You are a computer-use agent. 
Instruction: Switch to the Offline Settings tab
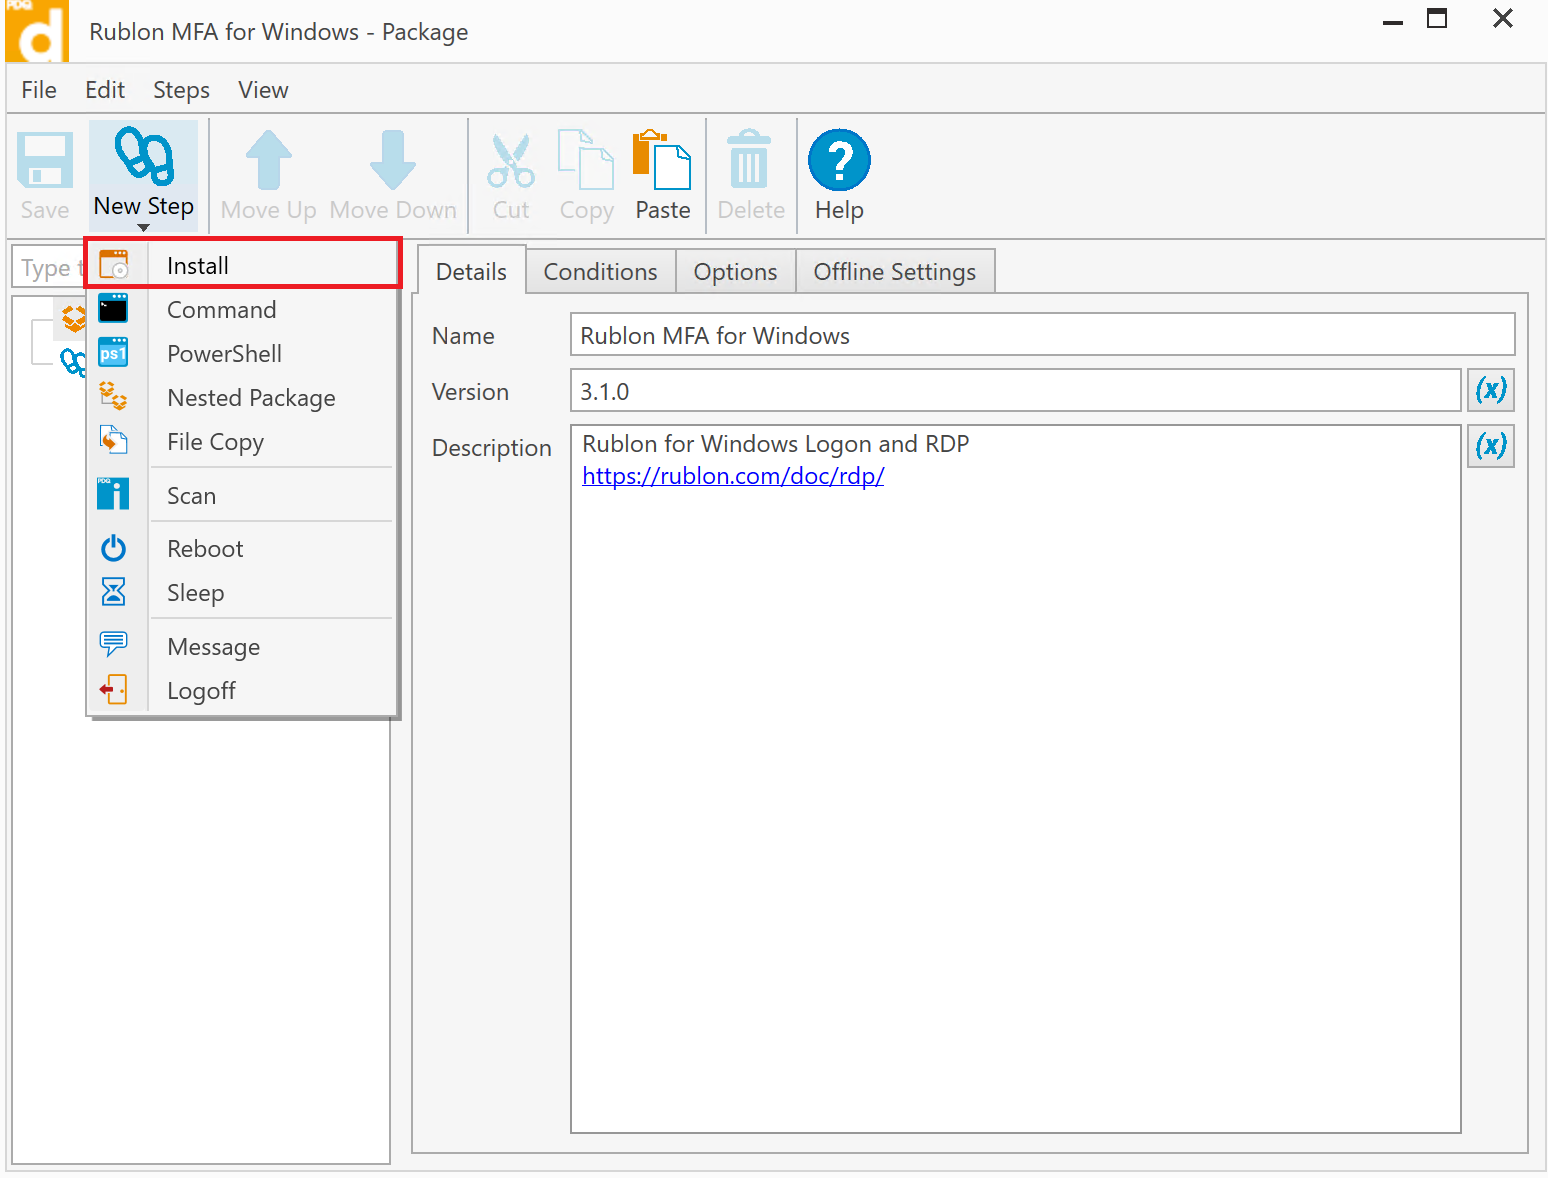(x=894, y=272)
